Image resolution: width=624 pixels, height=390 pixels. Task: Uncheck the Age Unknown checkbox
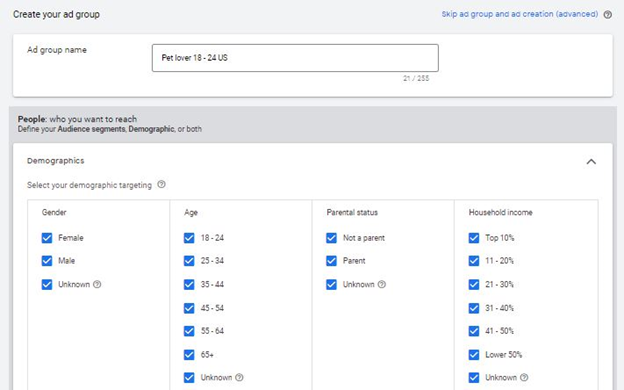(189, 377)
